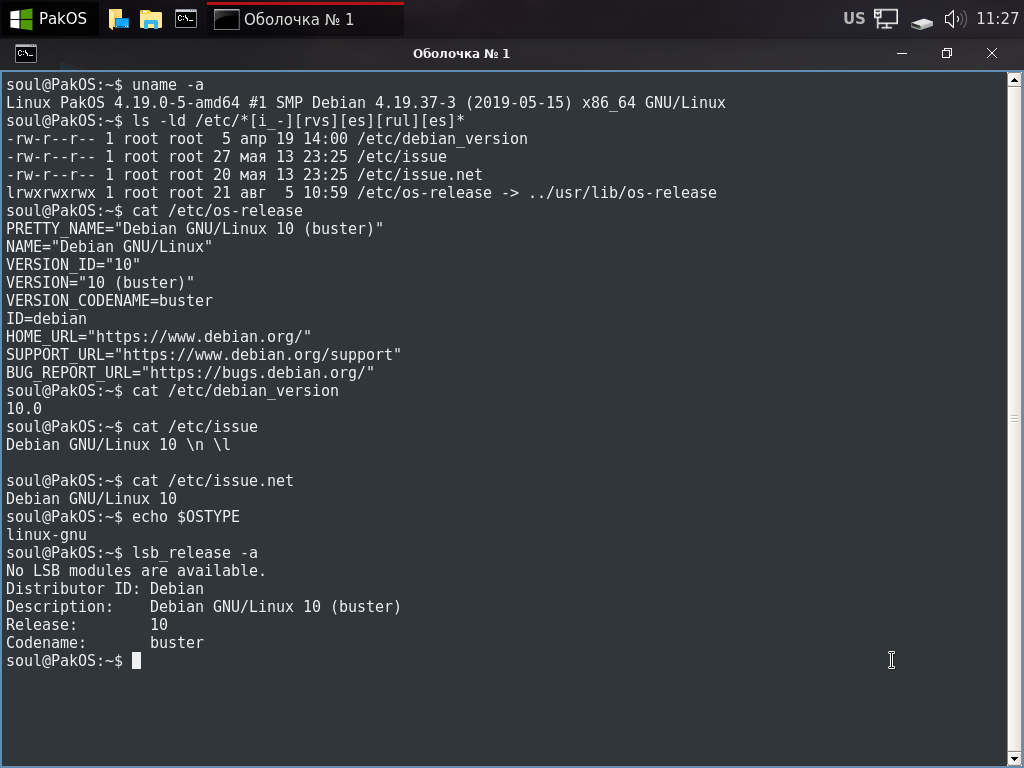Click the terminal prompt cursor at last line
1024x768 pixels.
click(136, 660)
